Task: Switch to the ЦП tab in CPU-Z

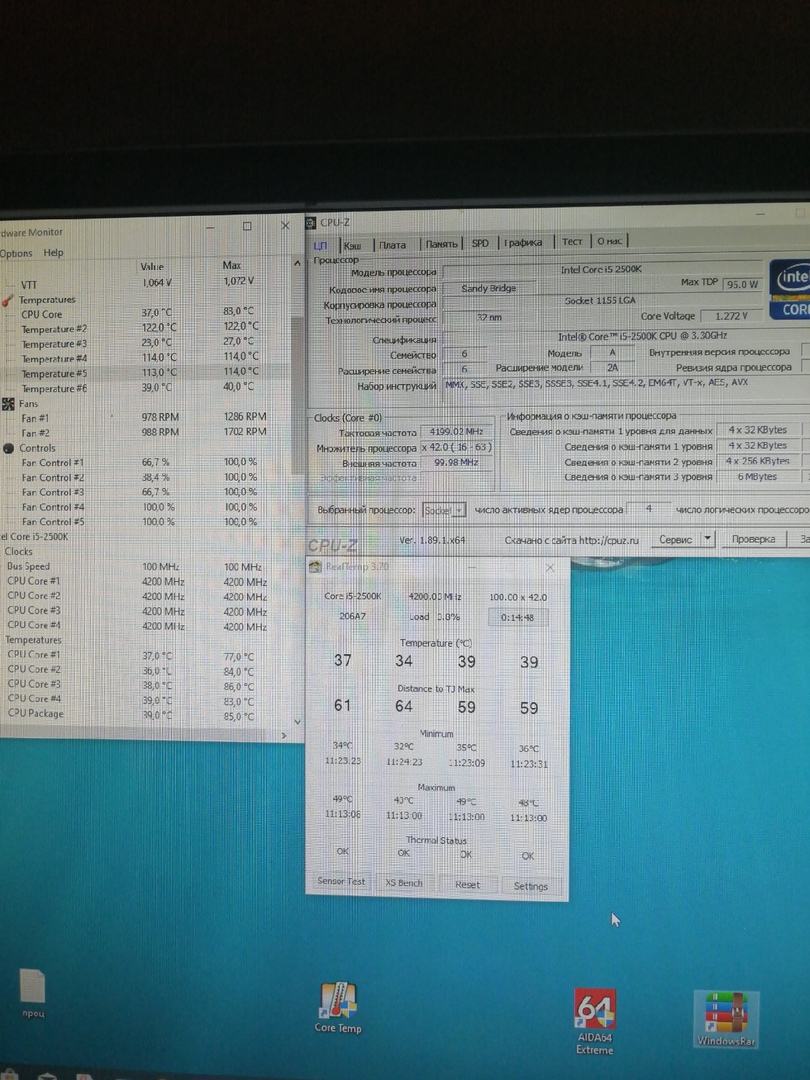Action: pyautogui.click(x=322, y=245)
